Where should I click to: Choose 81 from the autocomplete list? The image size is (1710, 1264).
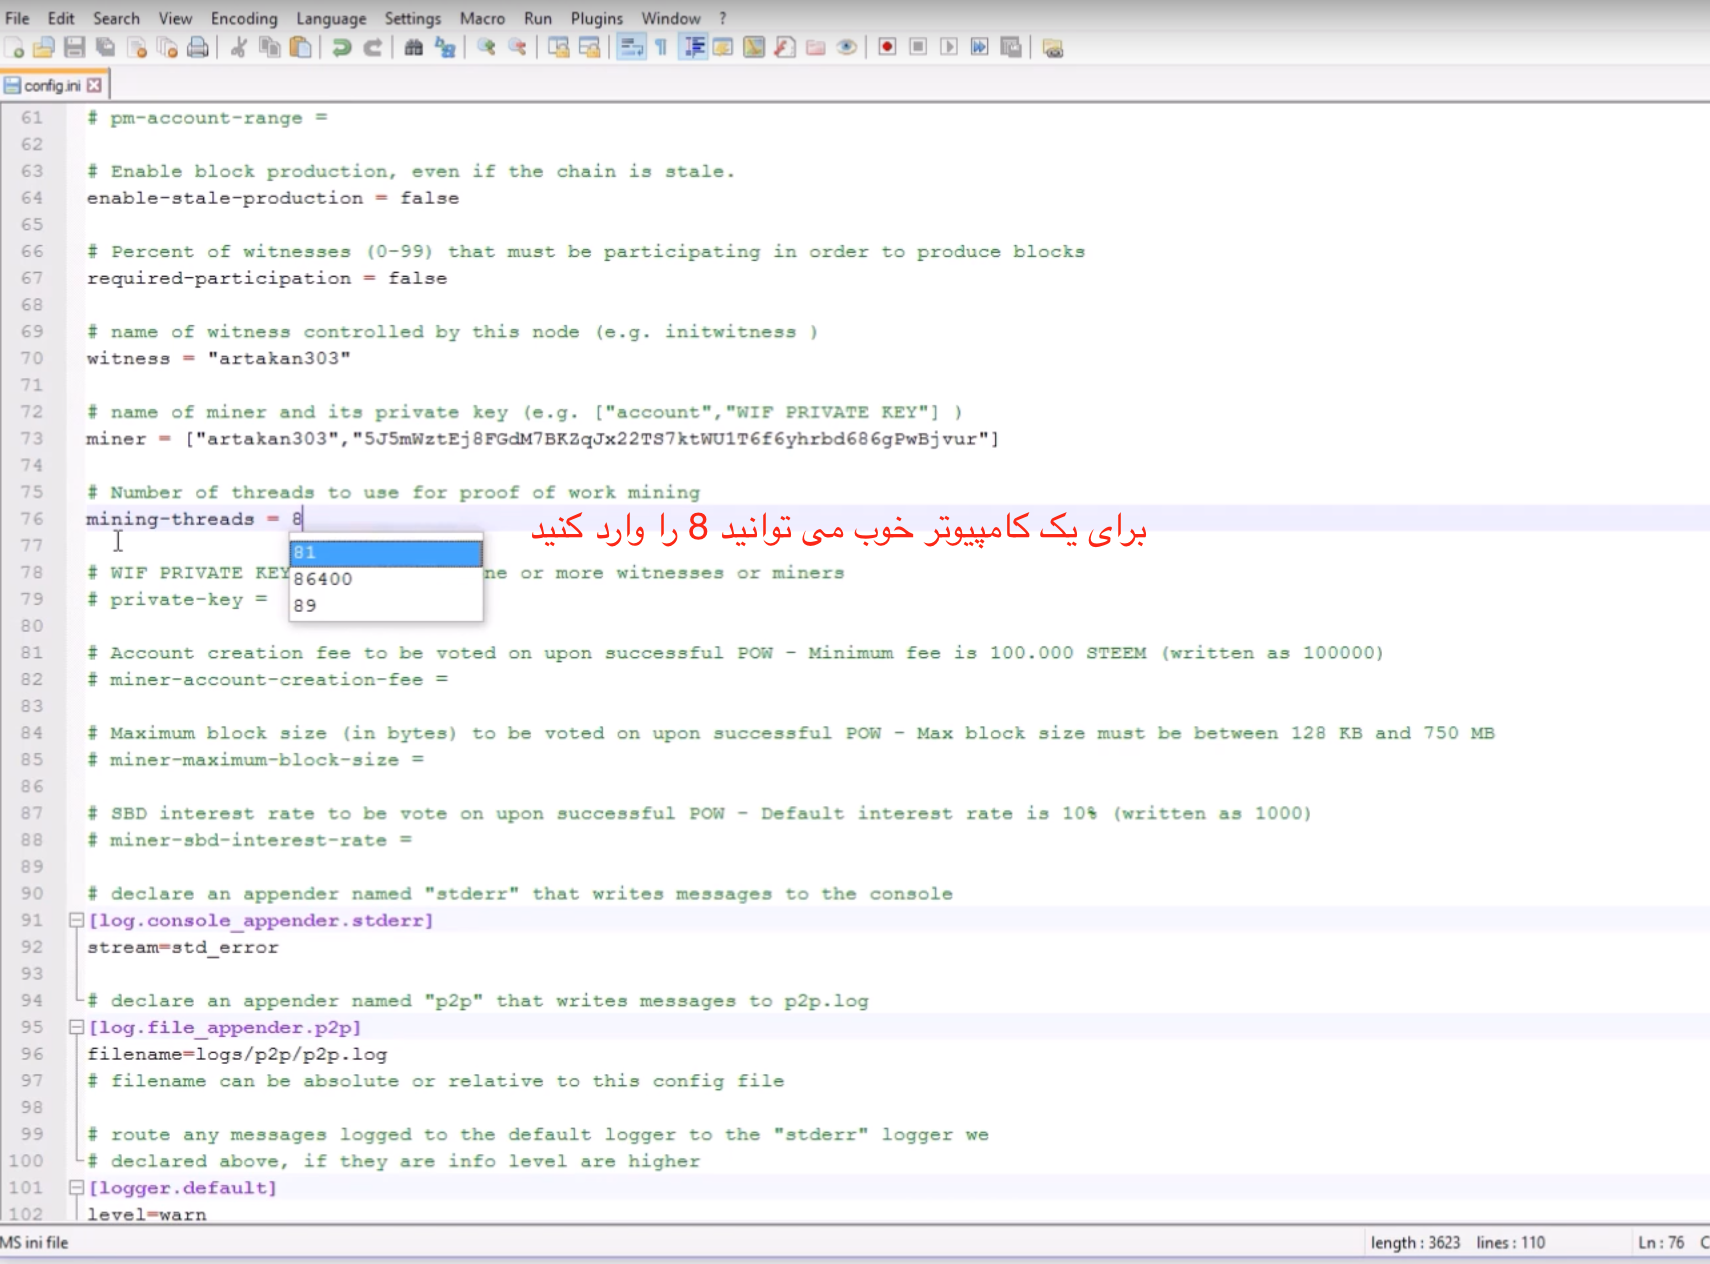385,552
